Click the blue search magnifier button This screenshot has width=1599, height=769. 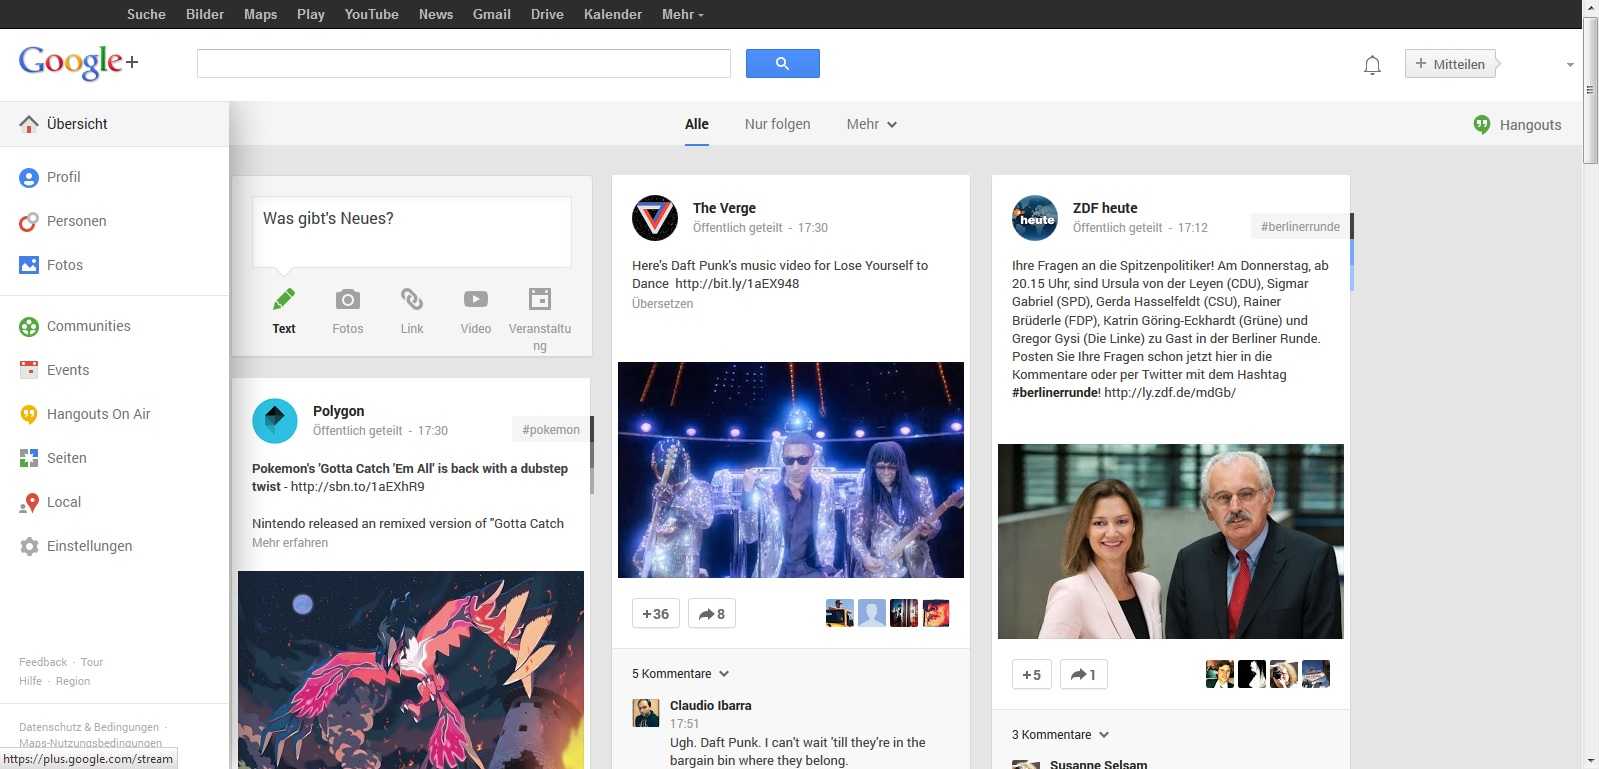[782, 63]
